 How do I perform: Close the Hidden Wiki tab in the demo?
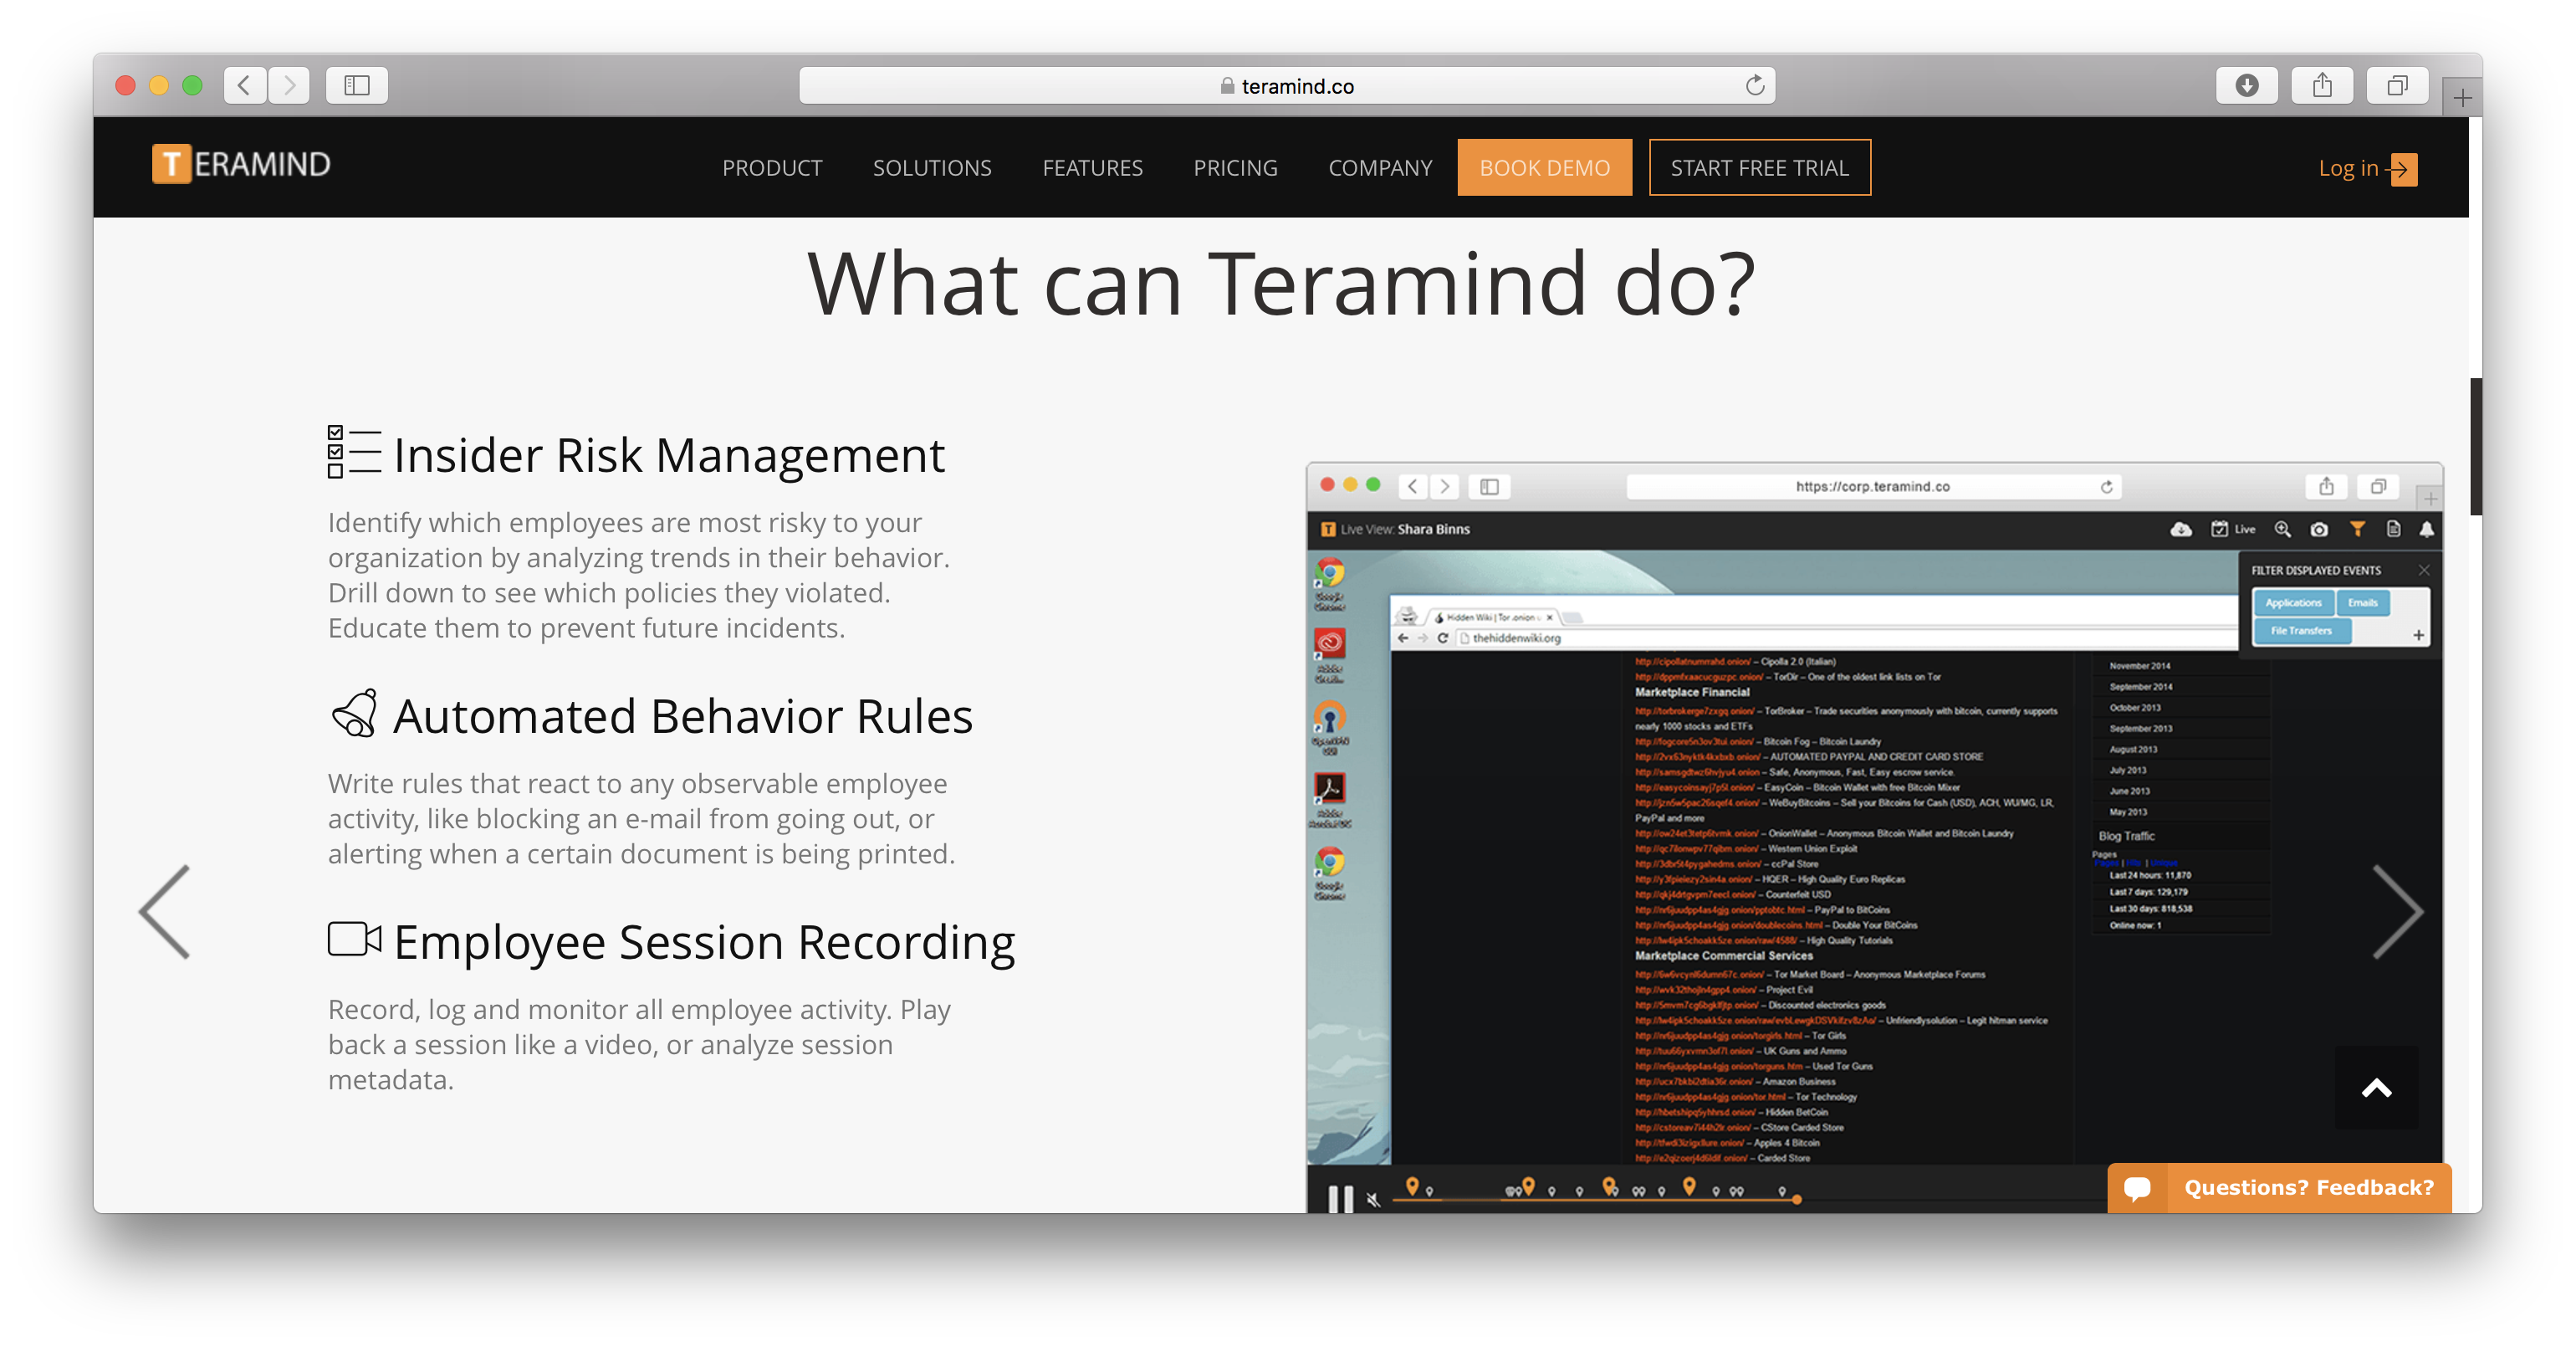(x=1550, y=617)
